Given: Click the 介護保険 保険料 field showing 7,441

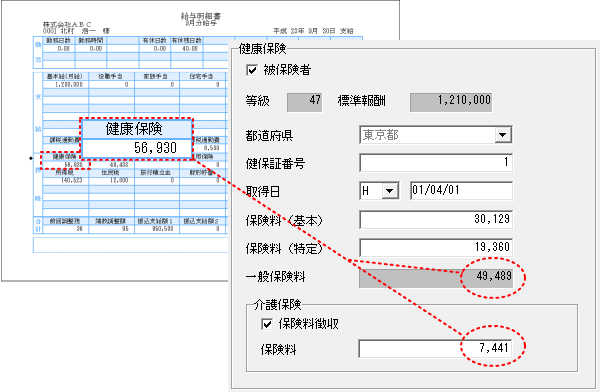Looking at the screenshot, I should pos(435,348).
